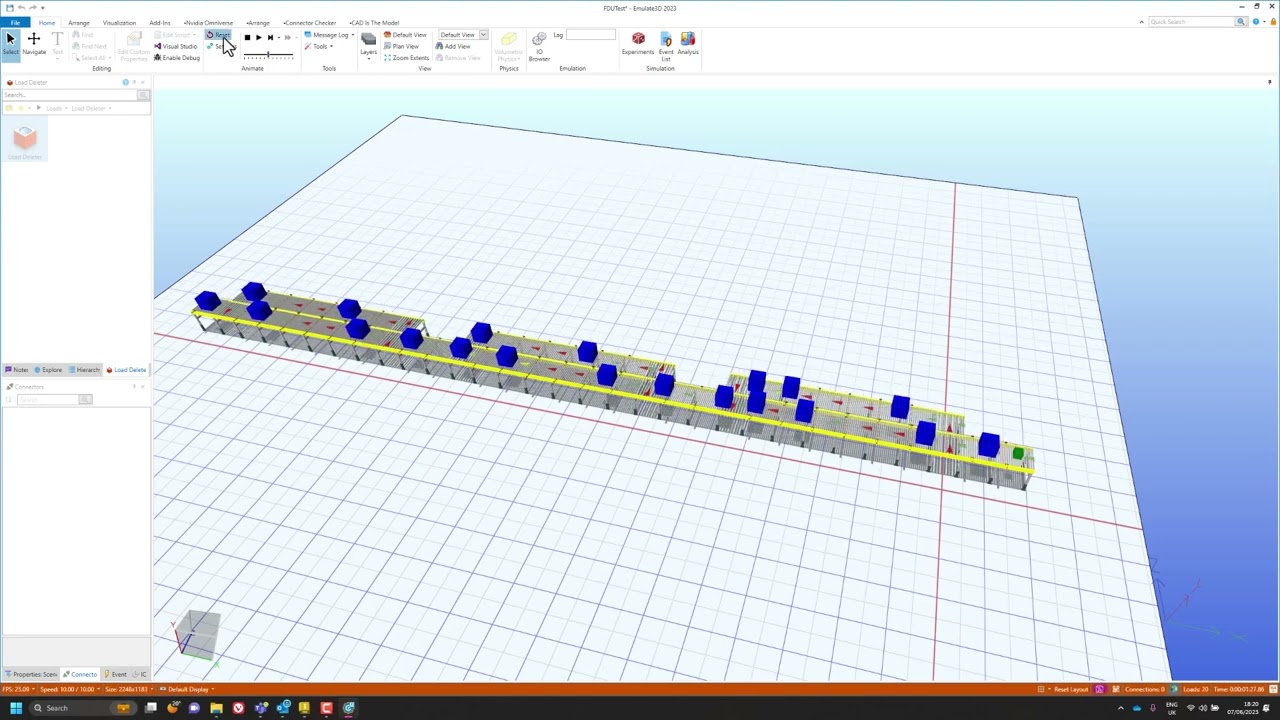Adjust the animation speed slider
The height and width of the screenshot is (720, 1280).
tap(268, 55)
